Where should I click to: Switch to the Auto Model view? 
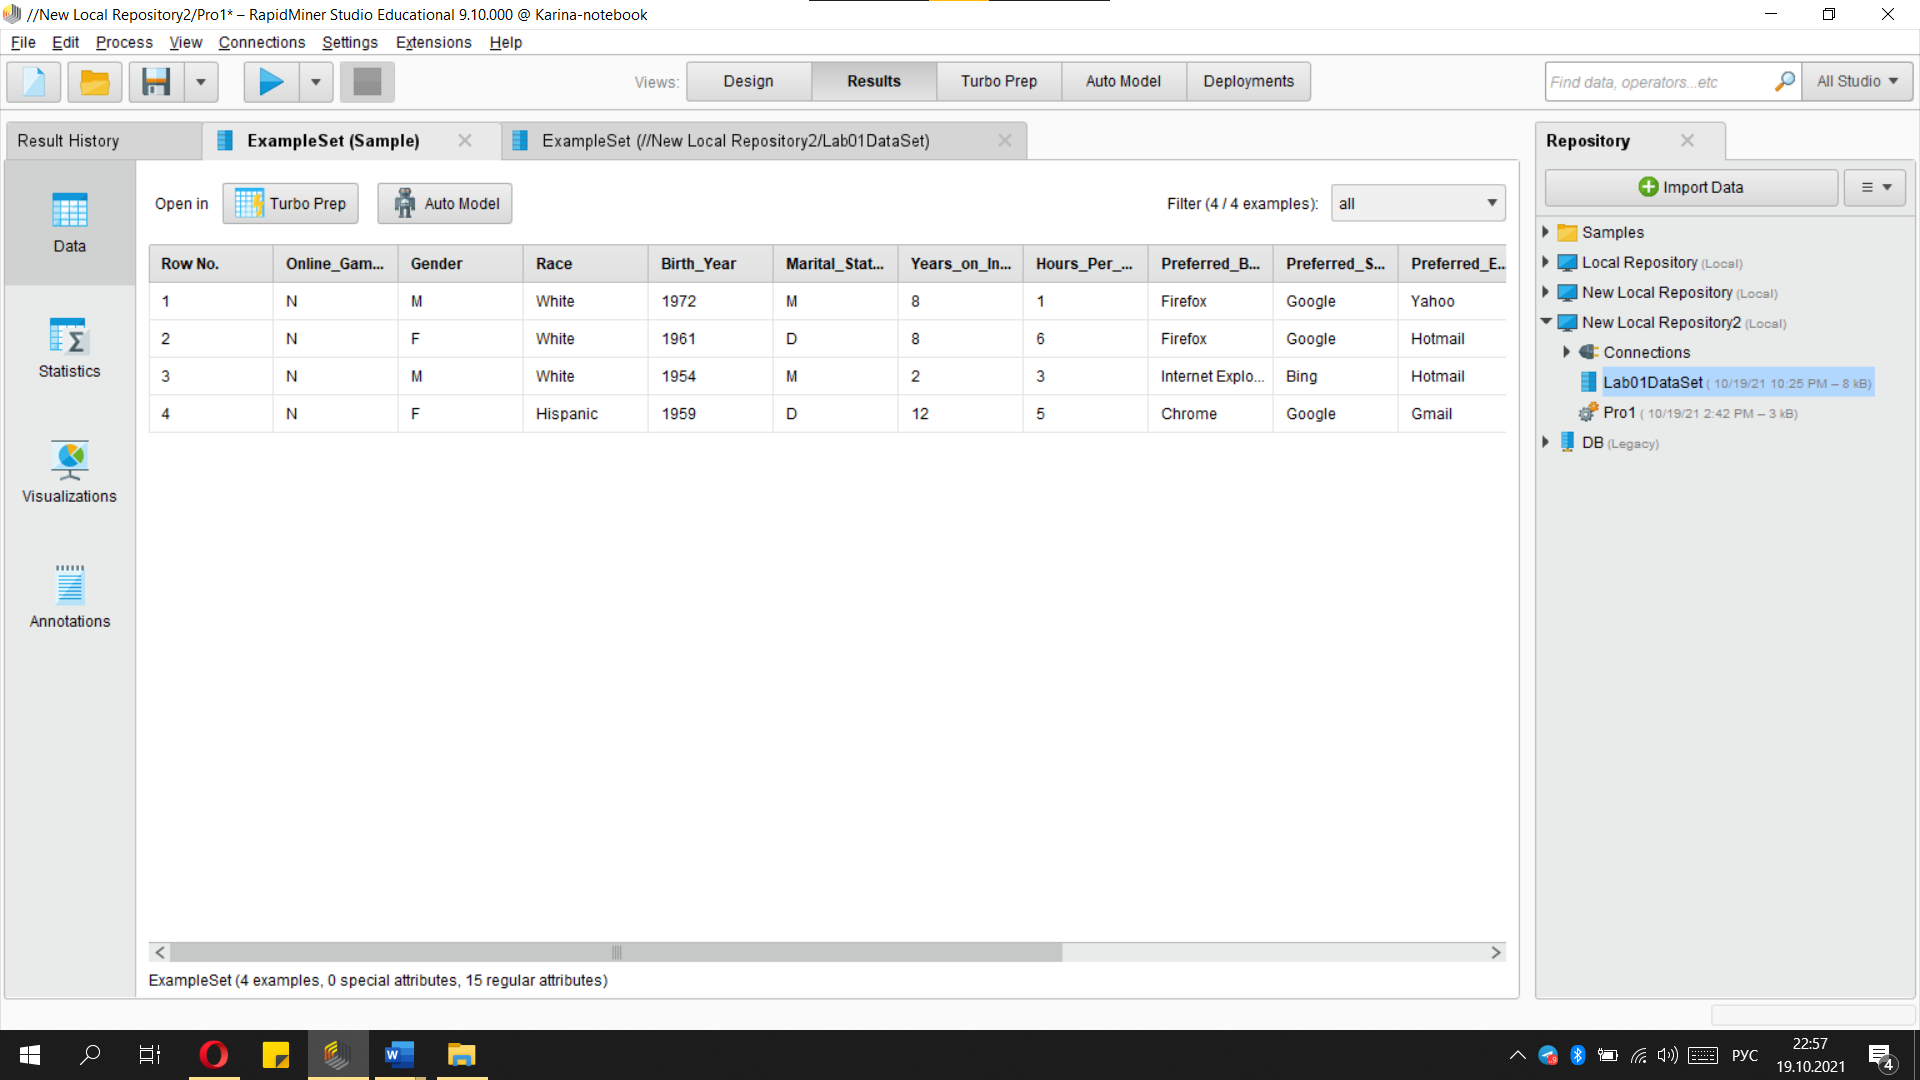point(1123,81)
